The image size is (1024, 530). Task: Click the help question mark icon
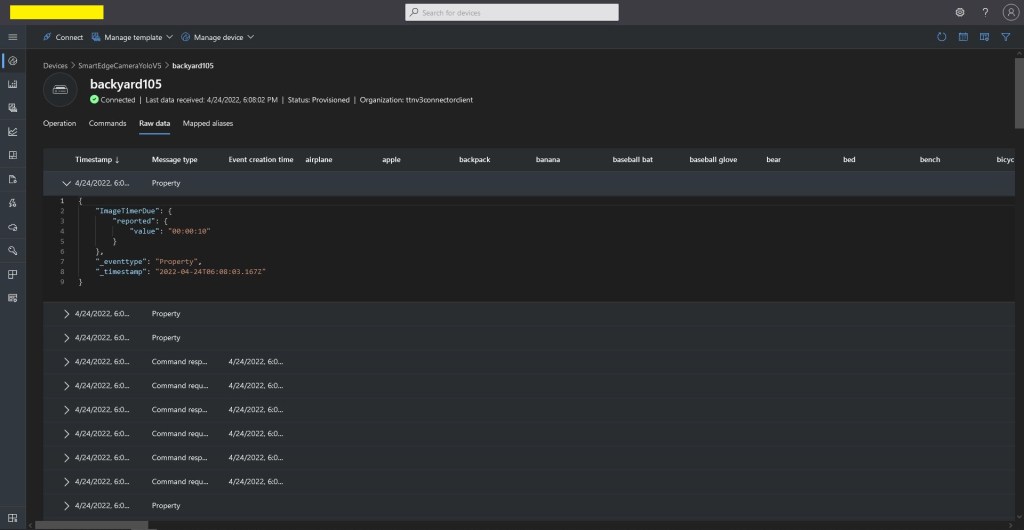(x=985, y=12)
